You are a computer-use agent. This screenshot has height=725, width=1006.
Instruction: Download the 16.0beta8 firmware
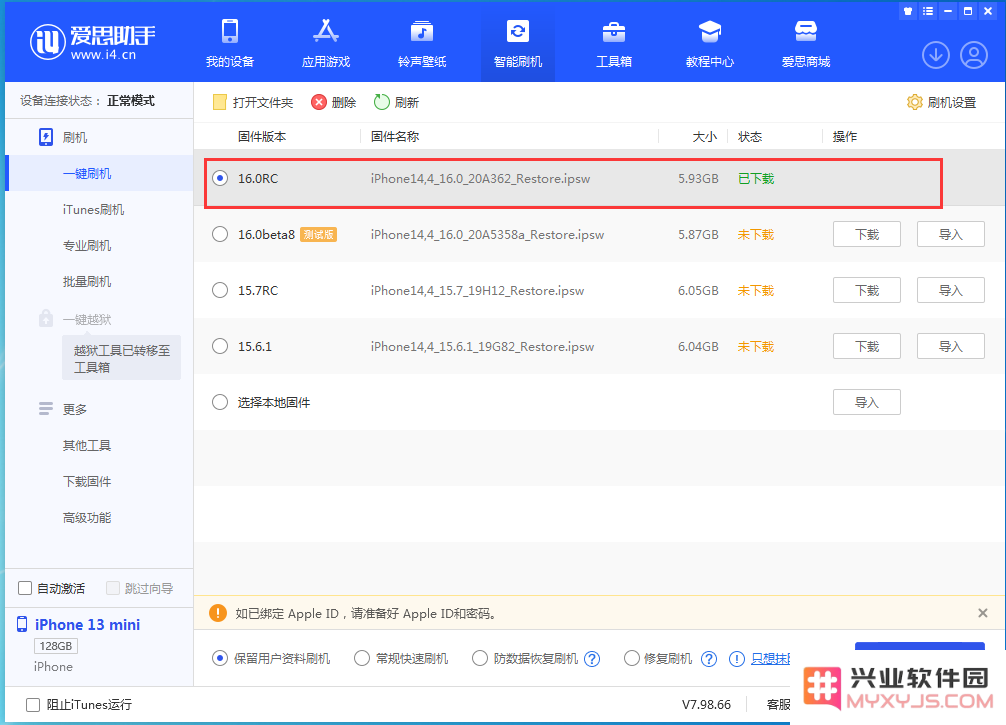pyautogui.click(x=867, y=234)
